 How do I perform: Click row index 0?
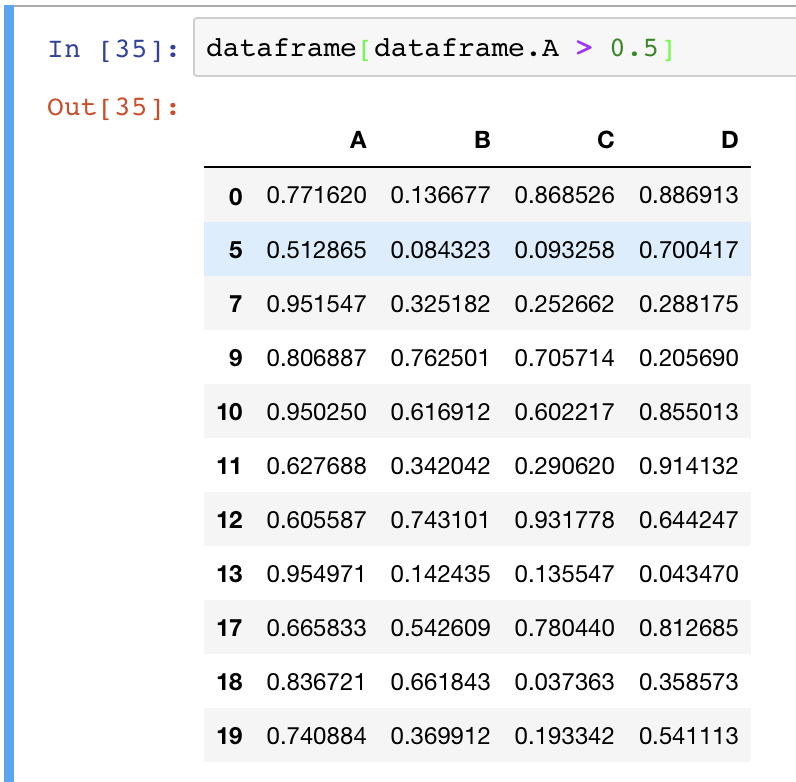pos(236,197)
